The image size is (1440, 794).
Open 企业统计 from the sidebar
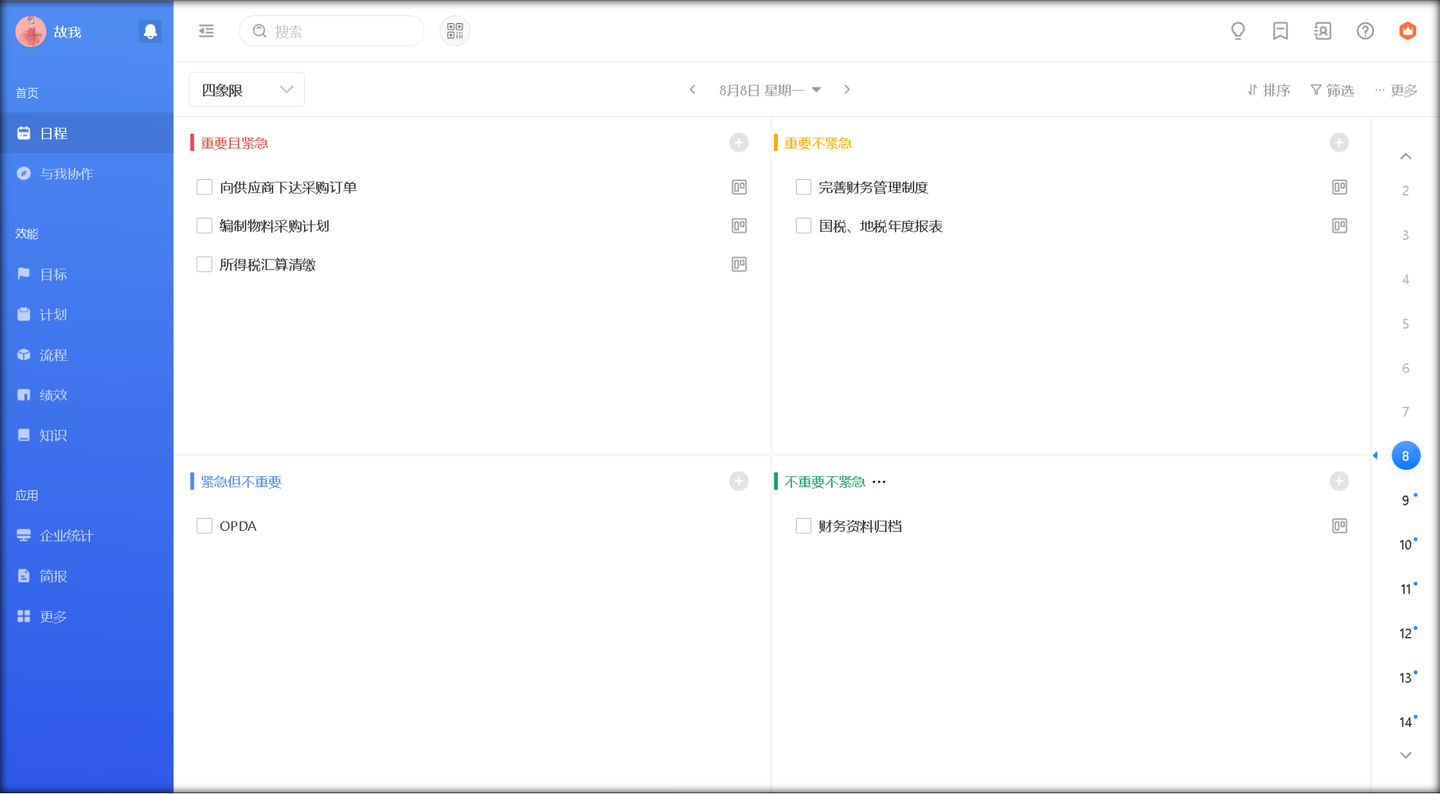click(x=66, y=536)
